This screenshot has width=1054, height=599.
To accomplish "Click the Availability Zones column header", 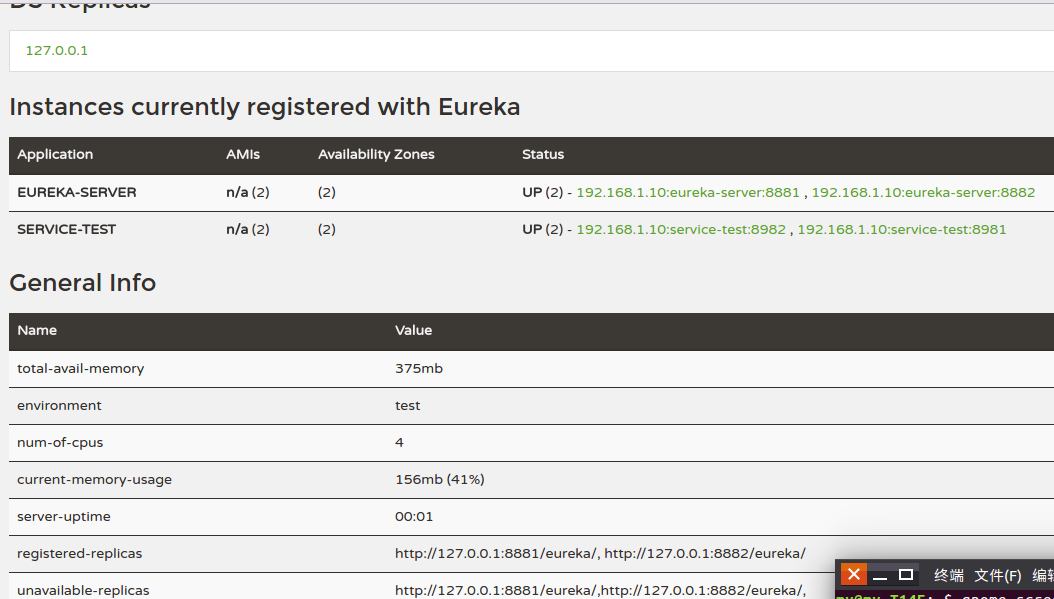I will (376, 155).
